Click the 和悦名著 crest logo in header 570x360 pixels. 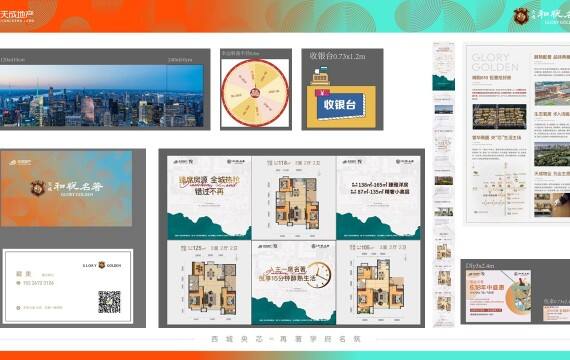coord(521,16)
